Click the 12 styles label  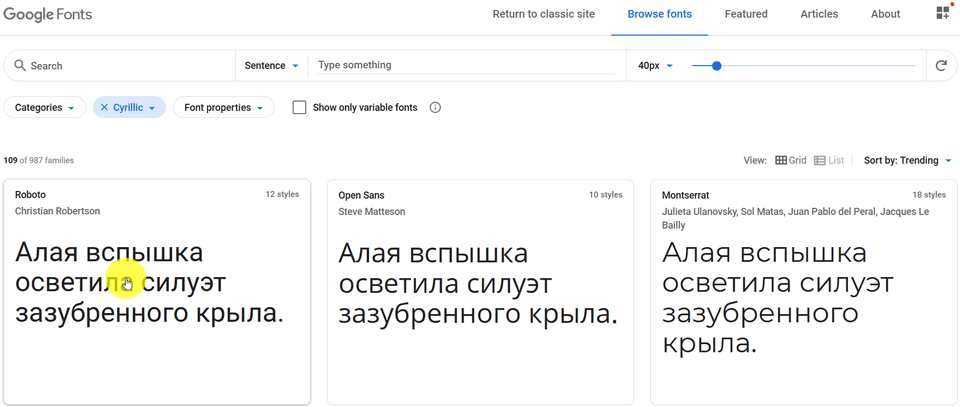tap(282, 195)
